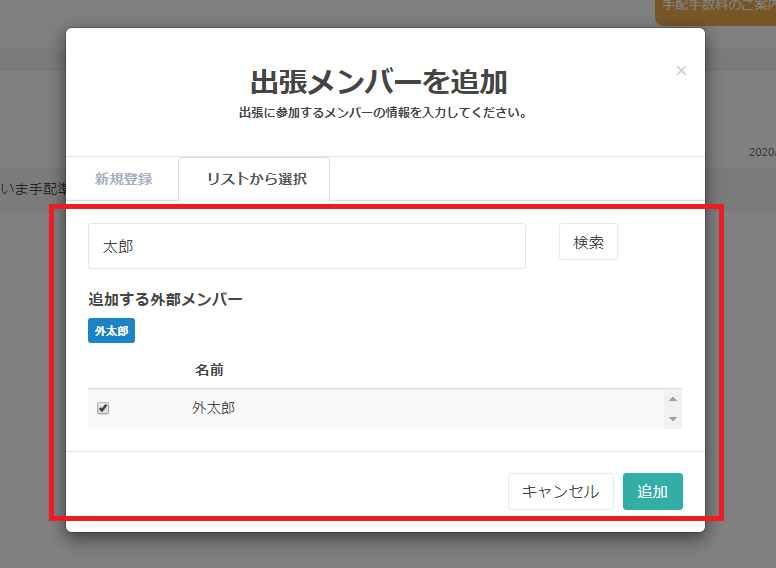Click the 追加する外部メンバー section heading
Image resolution: width=776 pixels, height=568 pixels.
point(165,299)
